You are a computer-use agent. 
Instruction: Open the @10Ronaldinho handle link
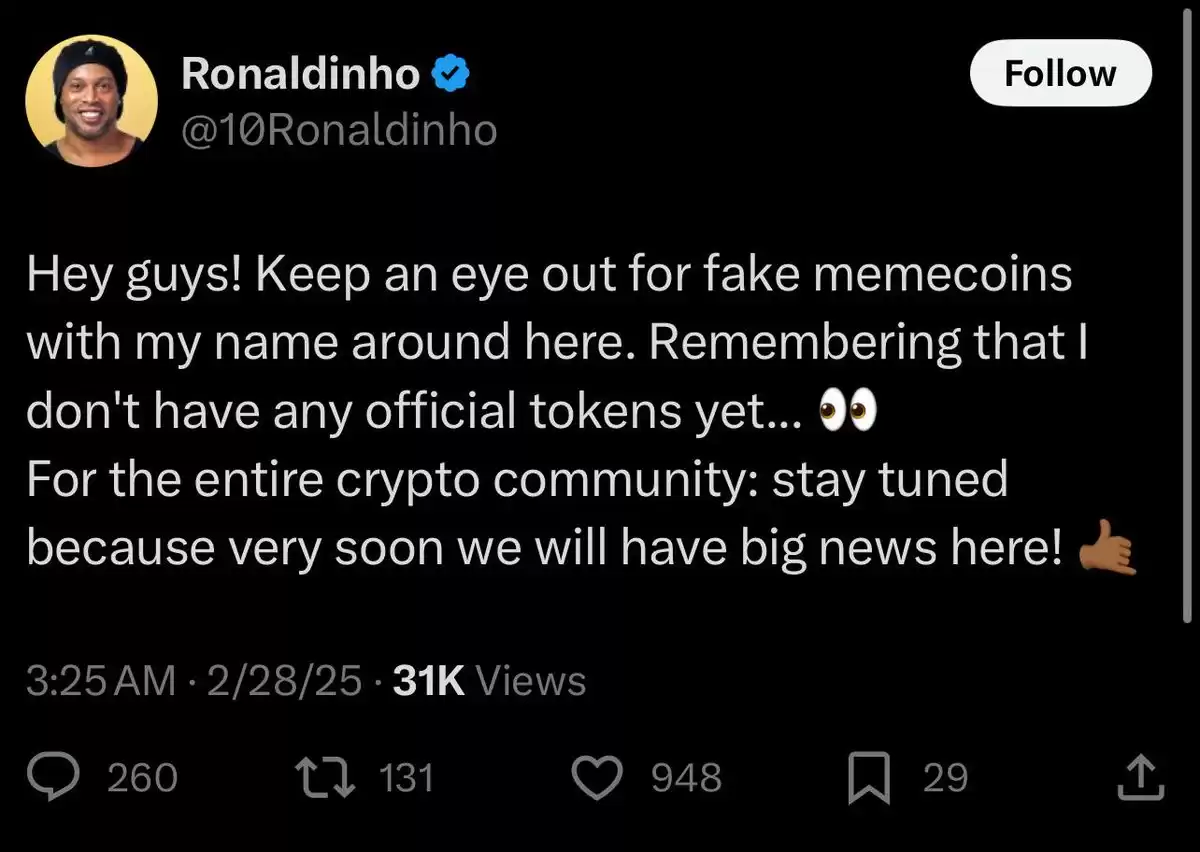(338, 131)
